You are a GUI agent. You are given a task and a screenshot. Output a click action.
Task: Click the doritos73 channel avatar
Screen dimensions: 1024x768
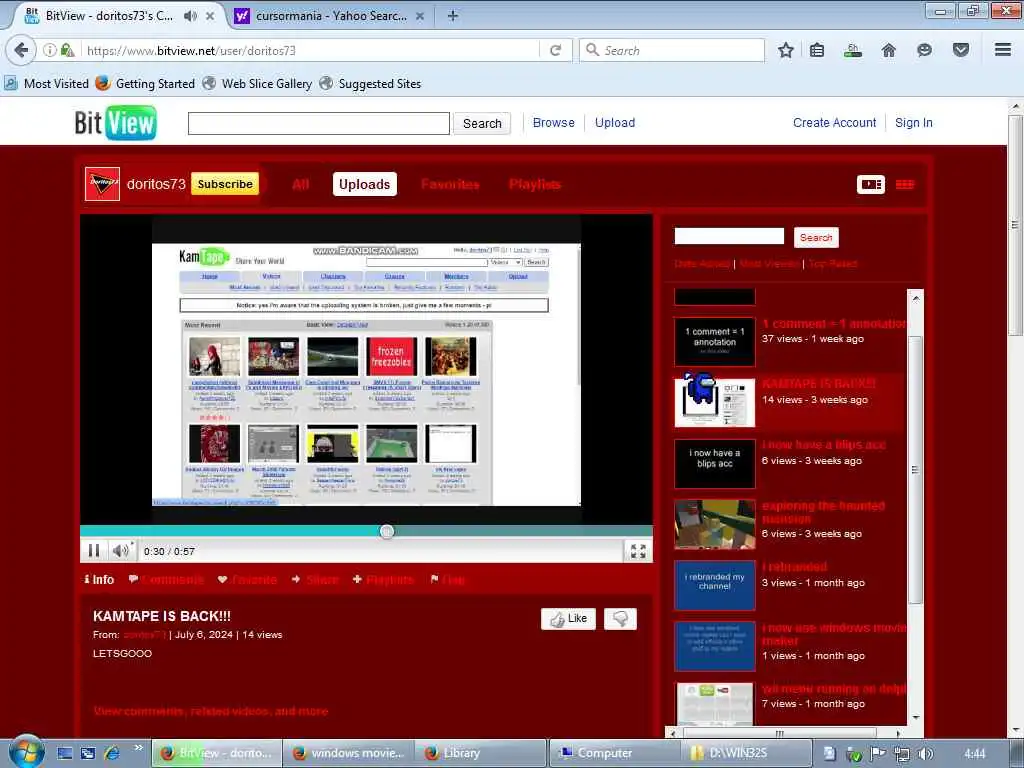[103, 184]
